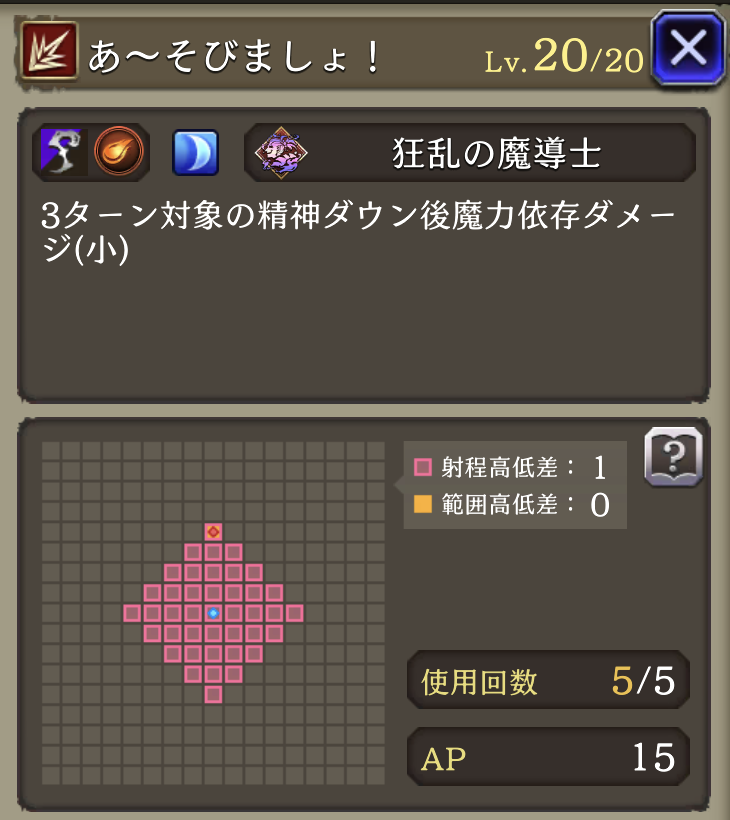Image resolution: width=730 pixels, height=820 pixels.
Task: Click the blue crescent moon icon
Action: (x=196, y=152)
